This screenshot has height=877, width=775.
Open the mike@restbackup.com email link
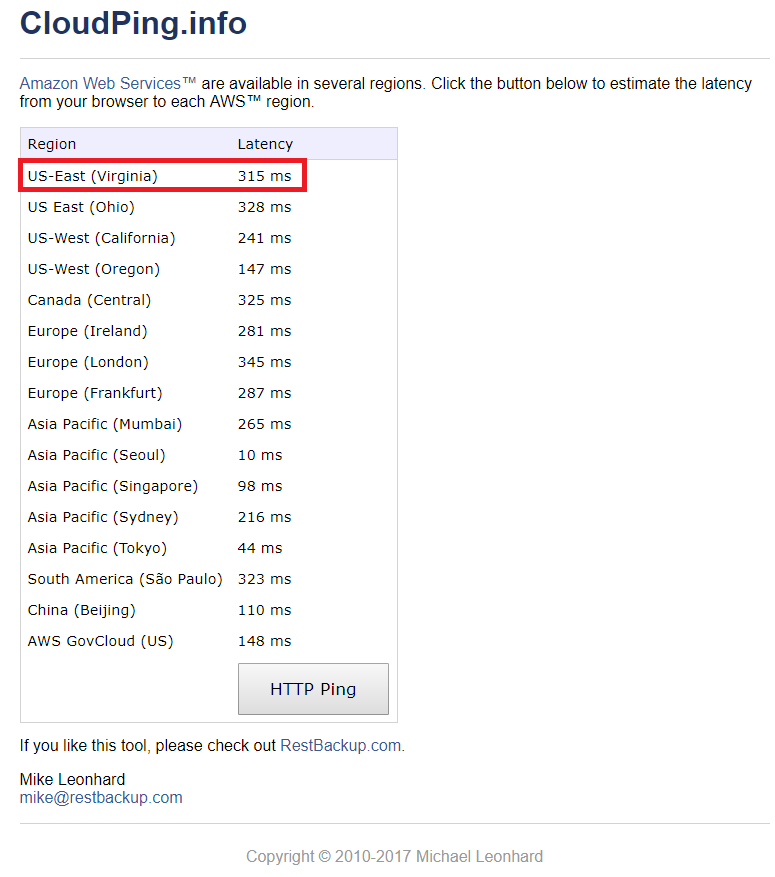click(x=101, y=798)
